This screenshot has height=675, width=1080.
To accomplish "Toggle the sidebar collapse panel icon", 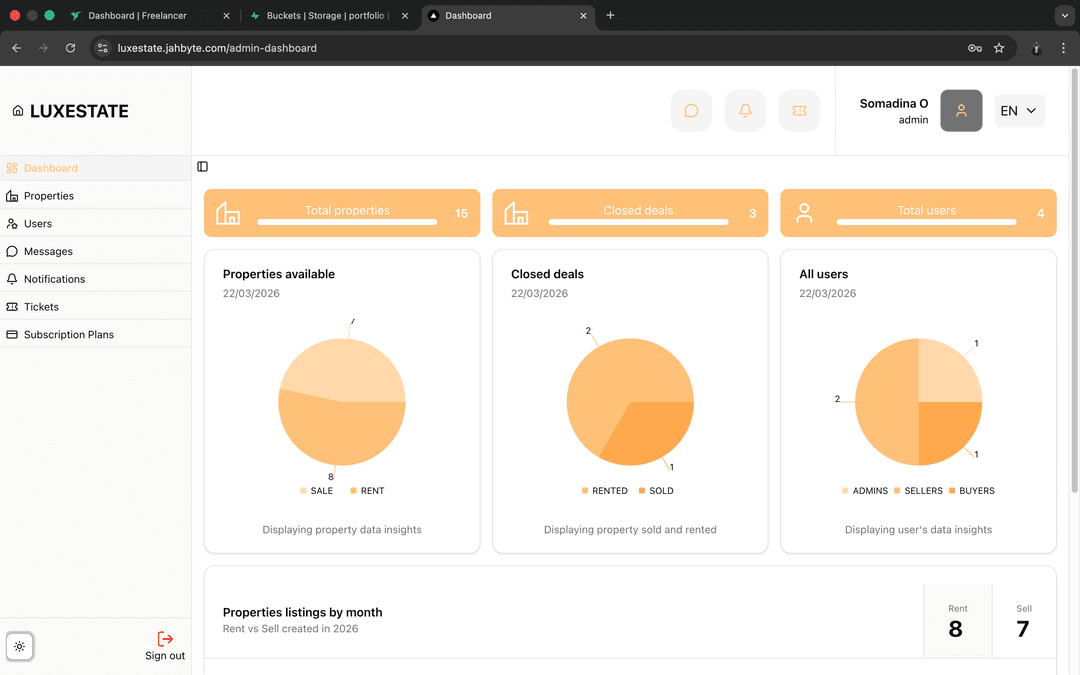I will click(x=202, y=166).
